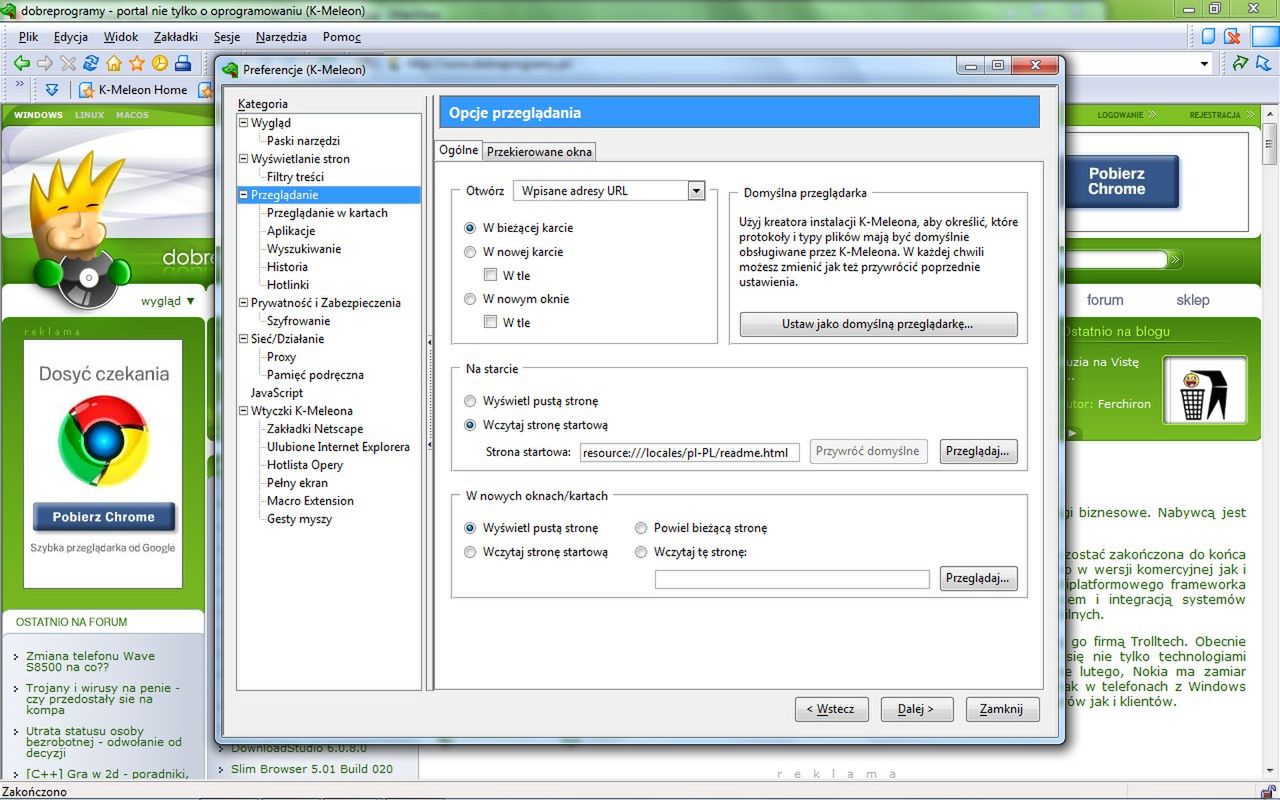Open the Plik menu
The image size is (1280, 800).
(28, 37)
